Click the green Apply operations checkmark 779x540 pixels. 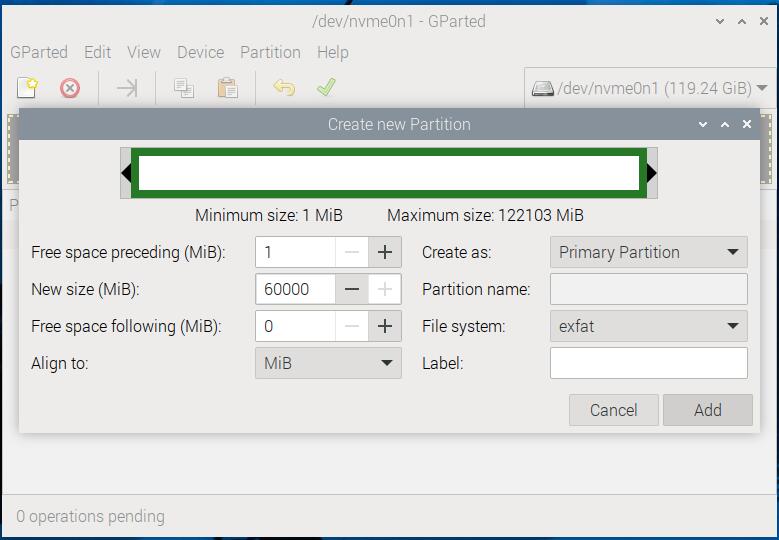(326, 87)
